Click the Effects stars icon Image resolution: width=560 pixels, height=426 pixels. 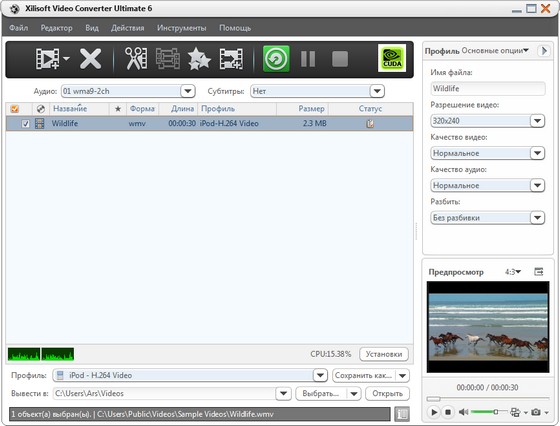tap(199, 59)
